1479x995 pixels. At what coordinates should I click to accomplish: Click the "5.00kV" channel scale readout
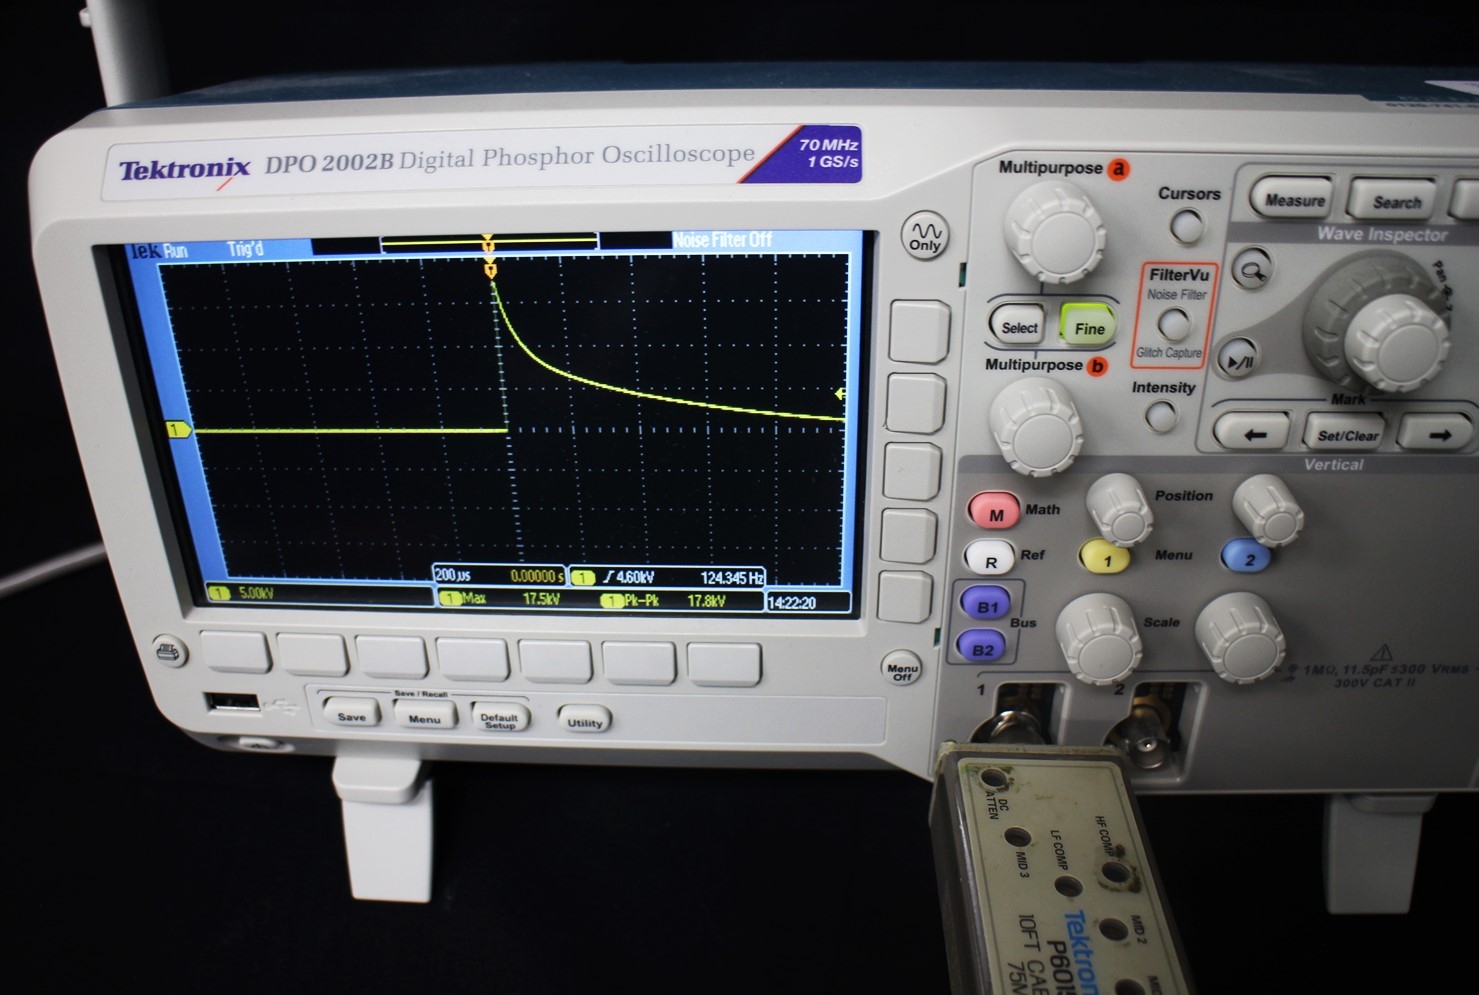(255, 593)
